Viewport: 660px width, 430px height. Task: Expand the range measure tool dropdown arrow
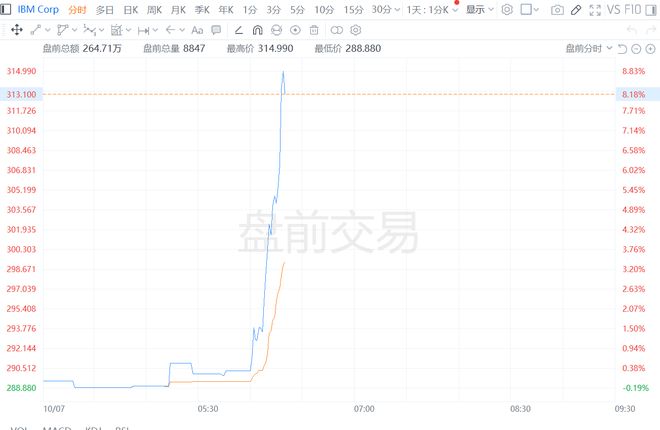click(155, 30)
